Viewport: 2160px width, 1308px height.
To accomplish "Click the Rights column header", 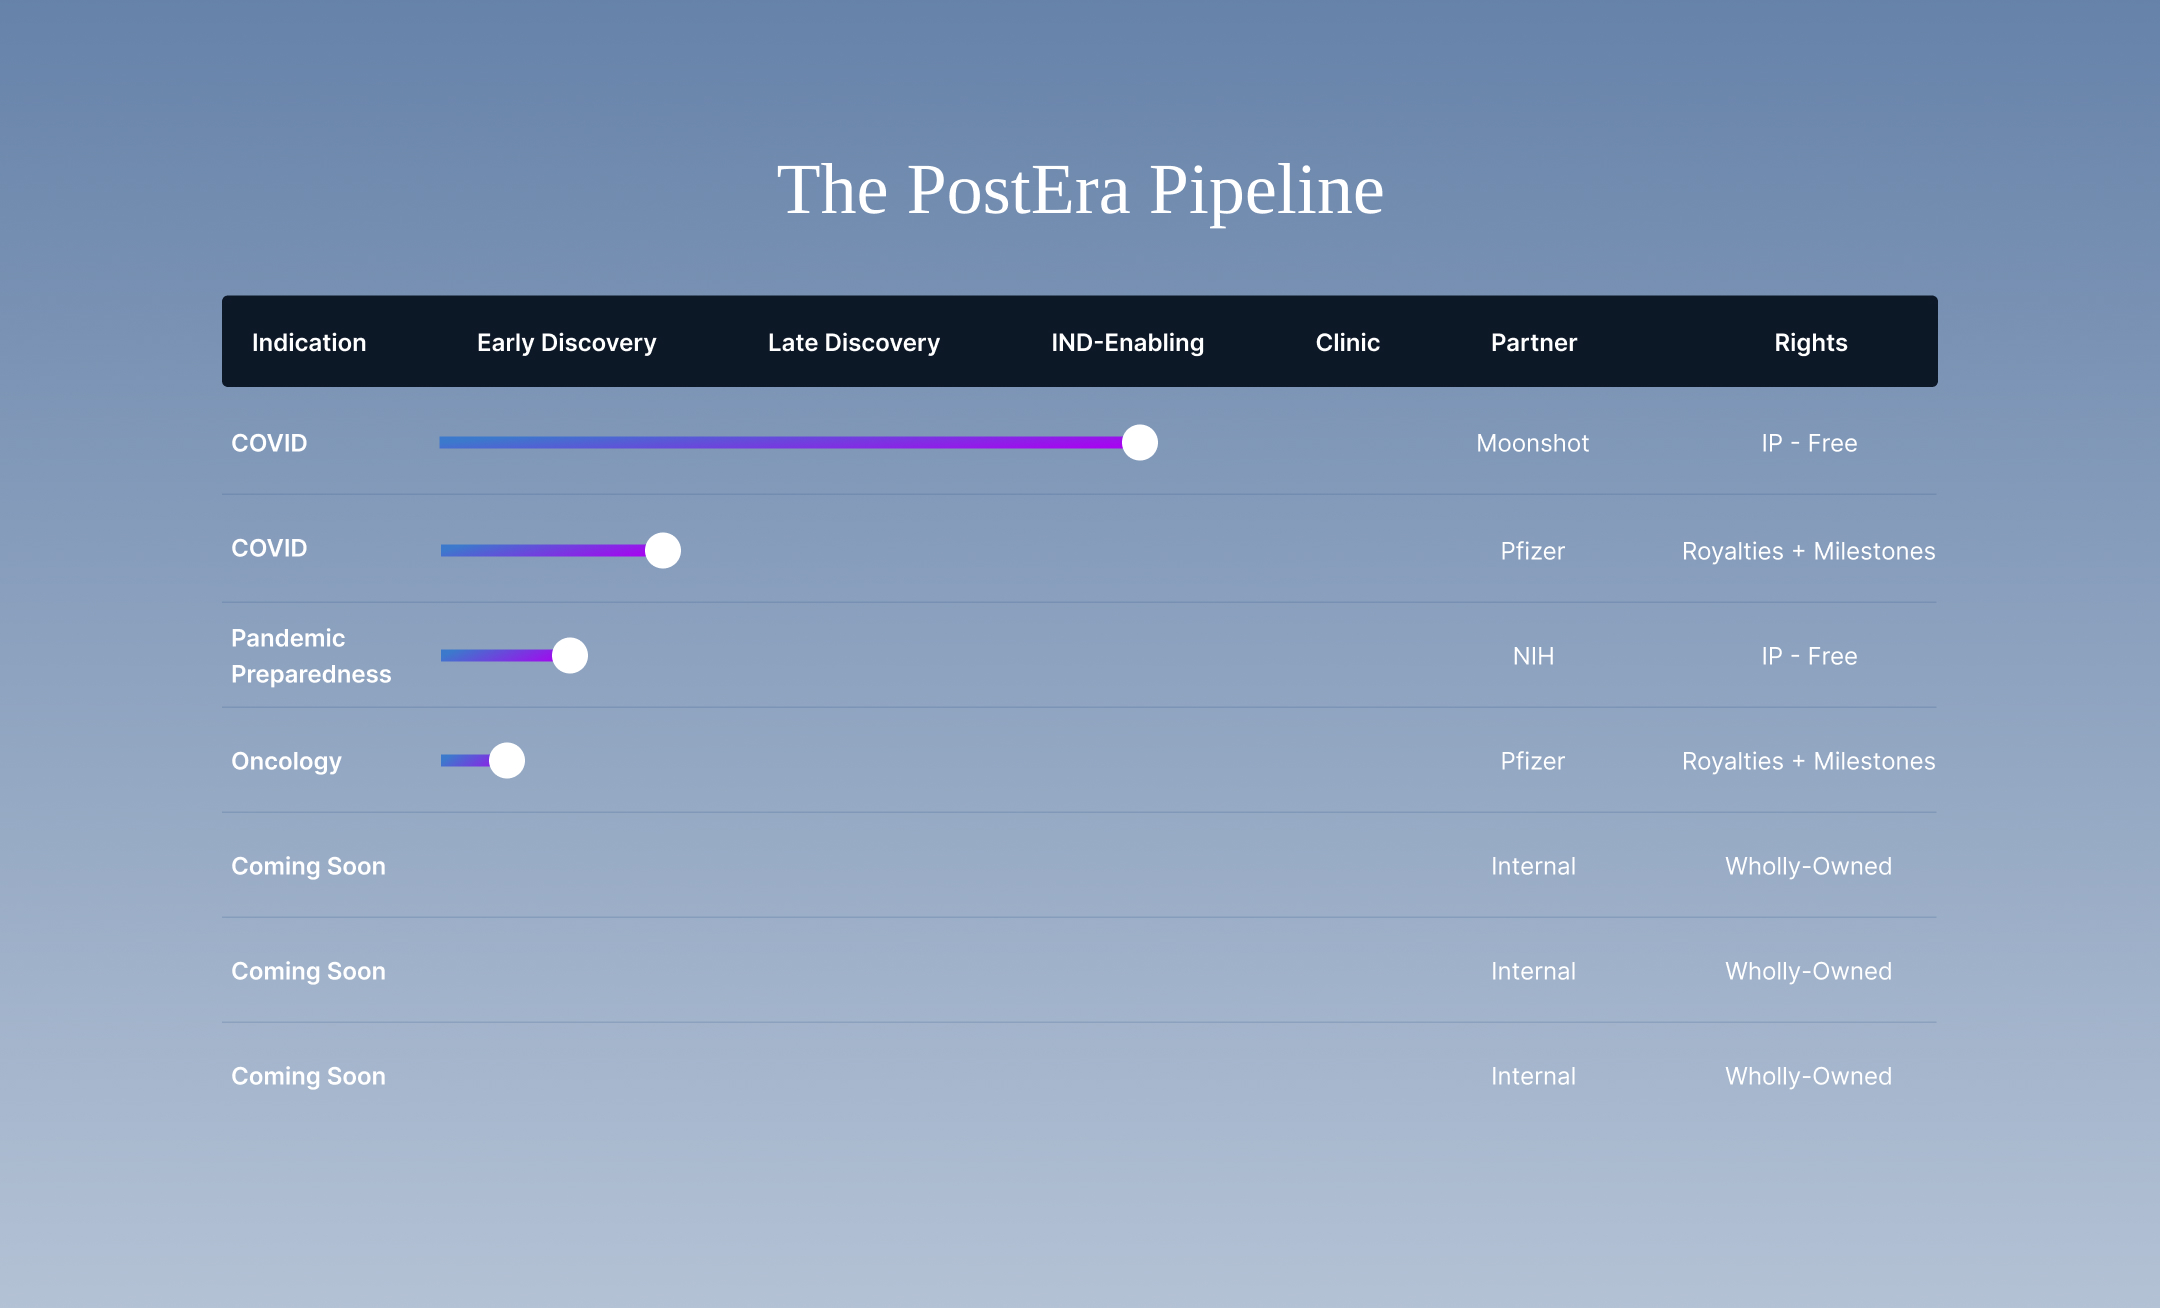I will [1810, 342].
